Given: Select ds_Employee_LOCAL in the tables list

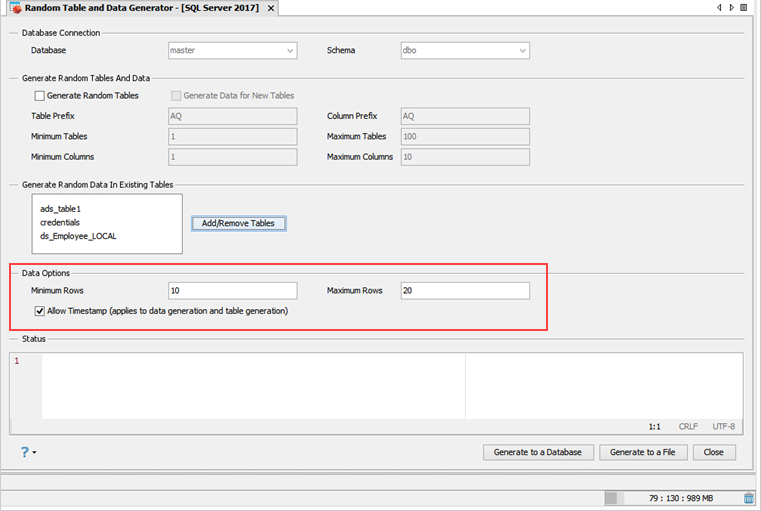Looking at the screenshot, I should pyautogui.click(x=78, y=236).
